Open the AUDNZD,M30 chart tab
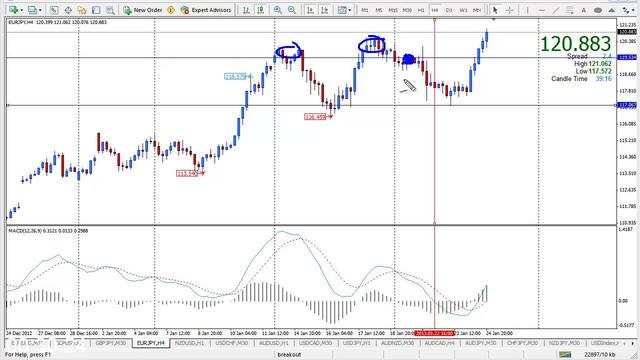640x360 pixels. pyautogui.click(x=397, y=343)
